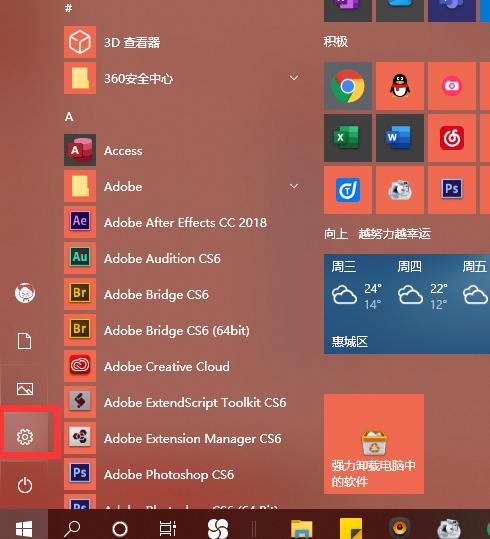The width and height of the screenshot is (490, 539).
Task: Launch Adobe Photoshop CS6 icon
Action: coord(80,474)
